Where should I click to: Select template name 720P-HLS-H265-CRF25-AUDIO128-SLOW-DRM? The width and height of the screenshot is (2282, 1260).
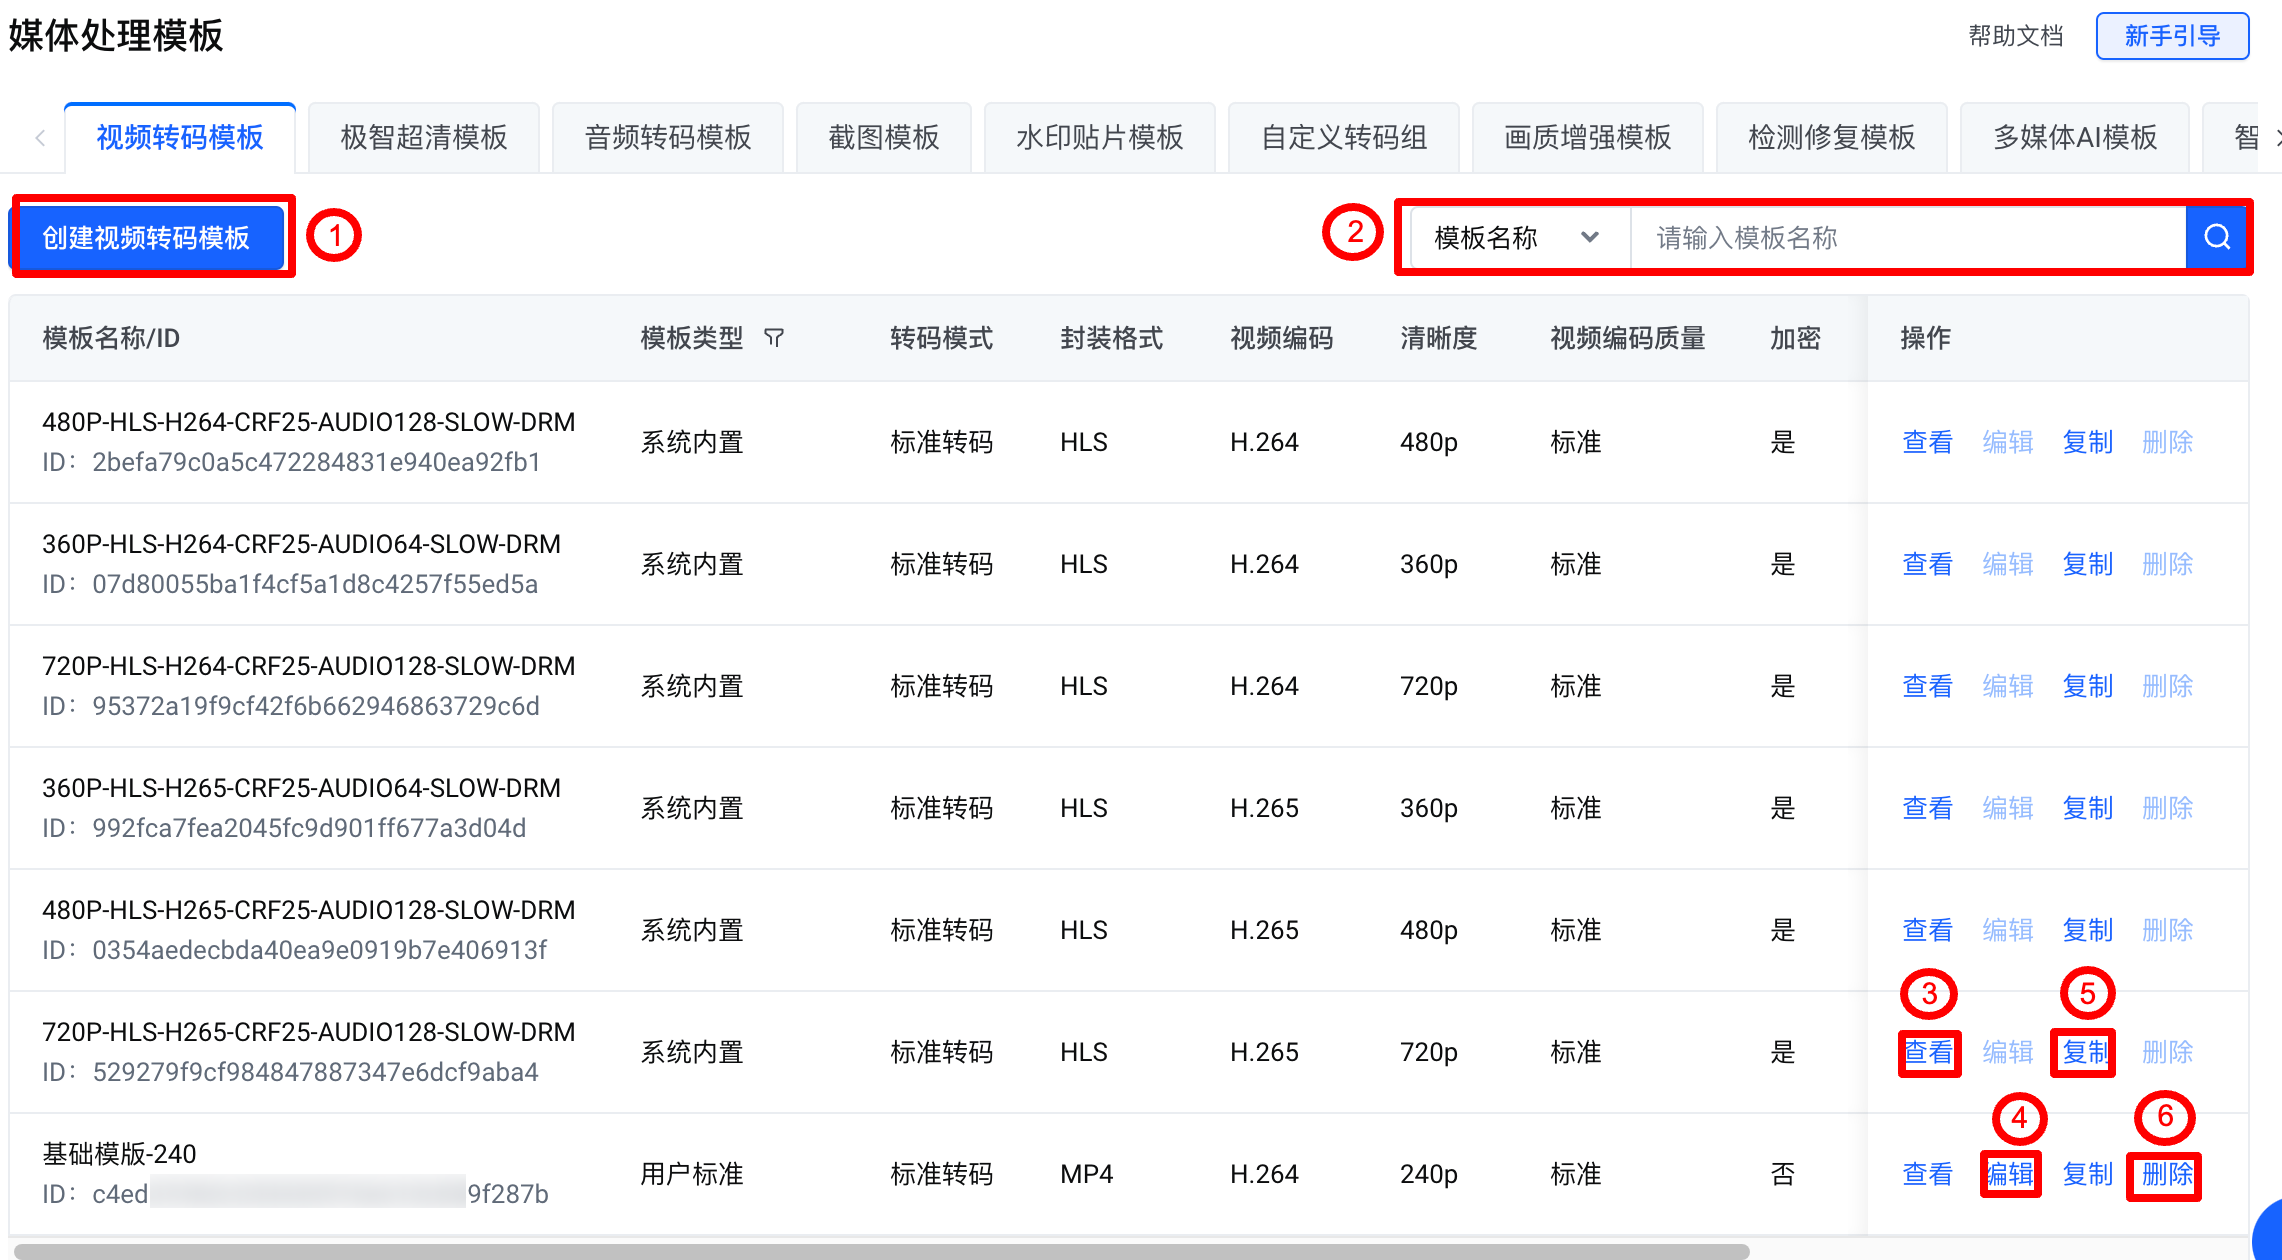[309, 1032]
